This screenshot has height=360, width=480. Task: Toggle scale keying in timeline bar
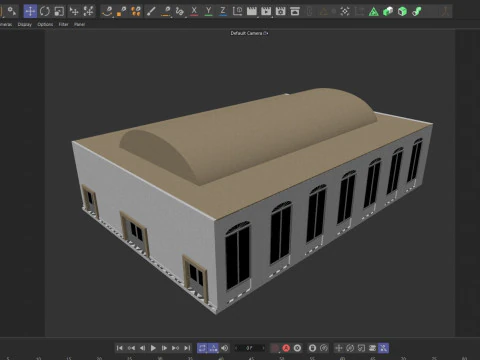pyautogui.click(x=361, y=348)
